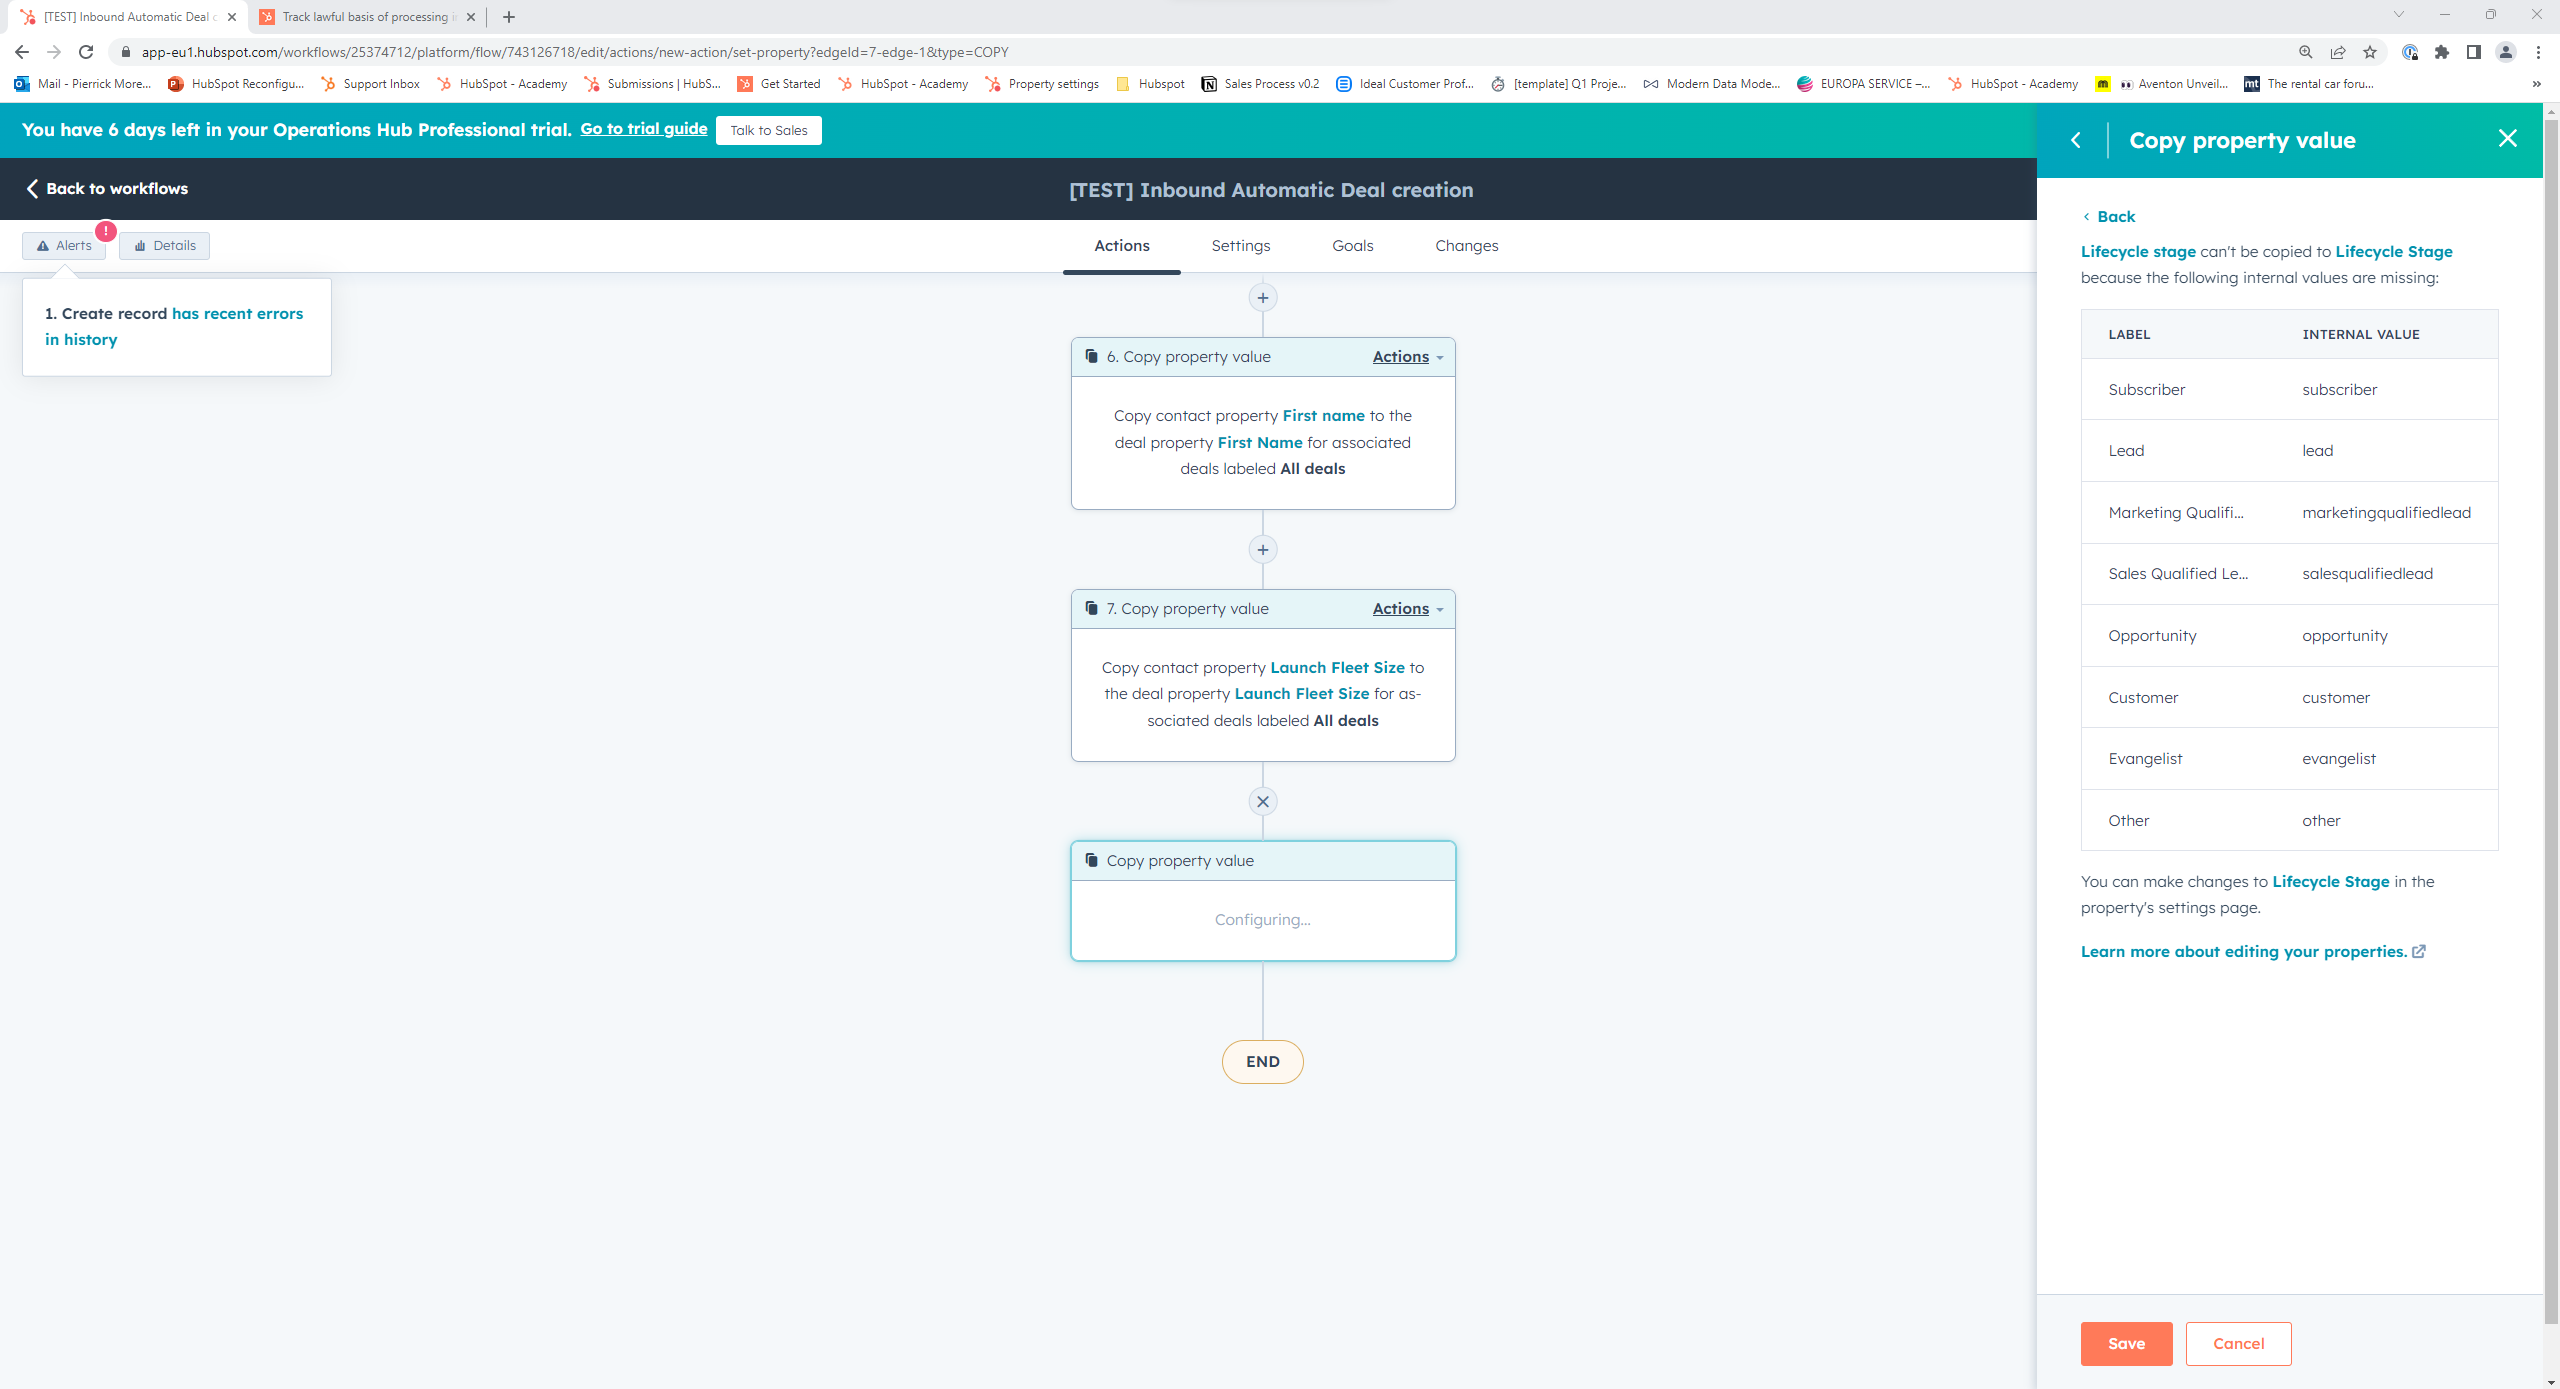Click the browser extensions puzzle icon
Viewport: 2560px width, 1389px height.
(2440, 52)
